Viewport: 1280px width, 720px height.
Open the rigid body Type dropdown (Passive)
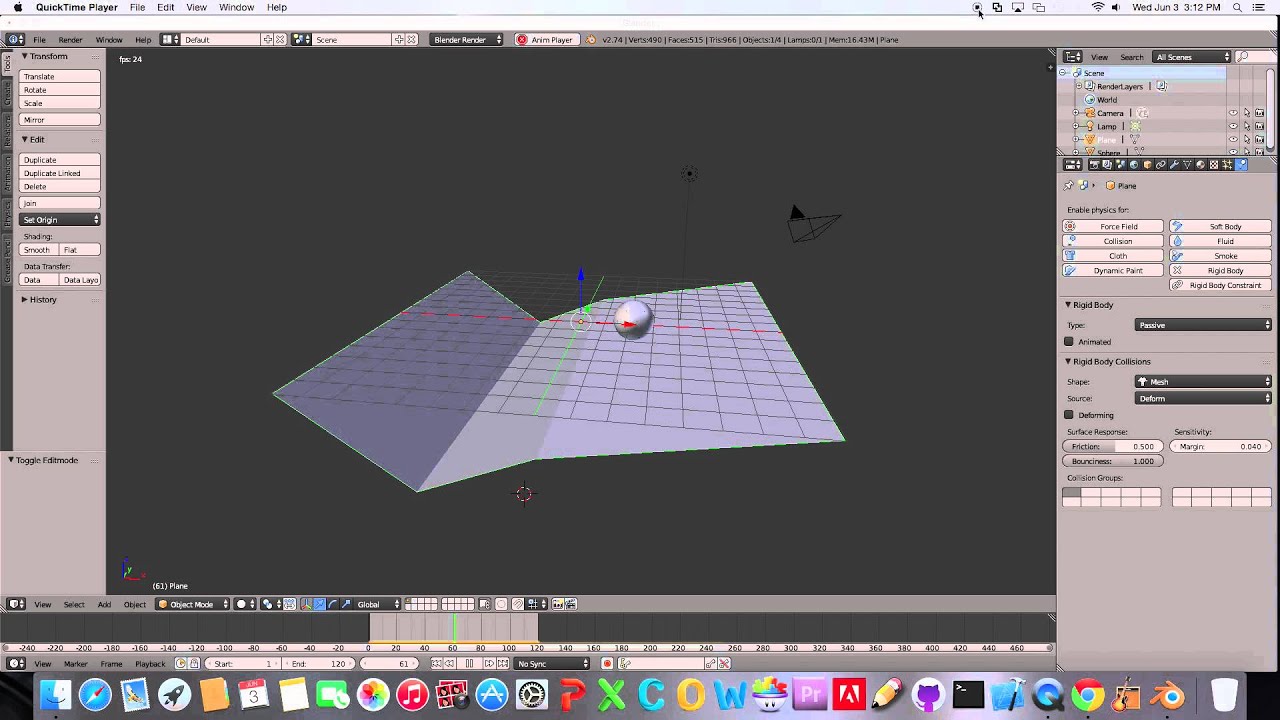click(x=1204, y=325)
